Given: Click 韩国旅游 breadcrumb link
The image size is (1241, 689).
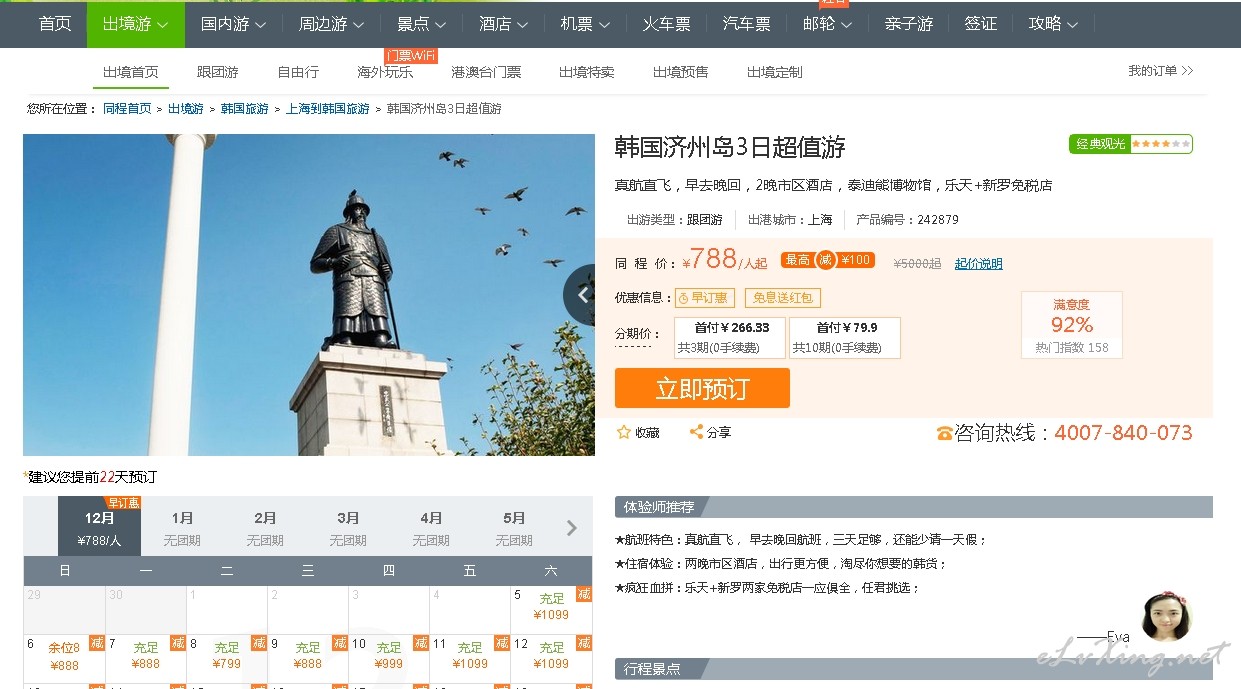Looking at the screenshot, I should pos(245,109).
